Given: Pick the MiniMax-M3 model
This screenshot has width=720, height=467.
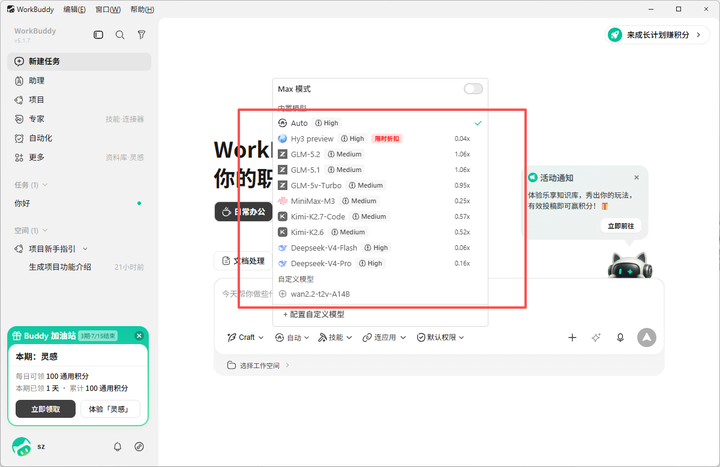Looking at the screenshot, I should [x=380, y=201].
